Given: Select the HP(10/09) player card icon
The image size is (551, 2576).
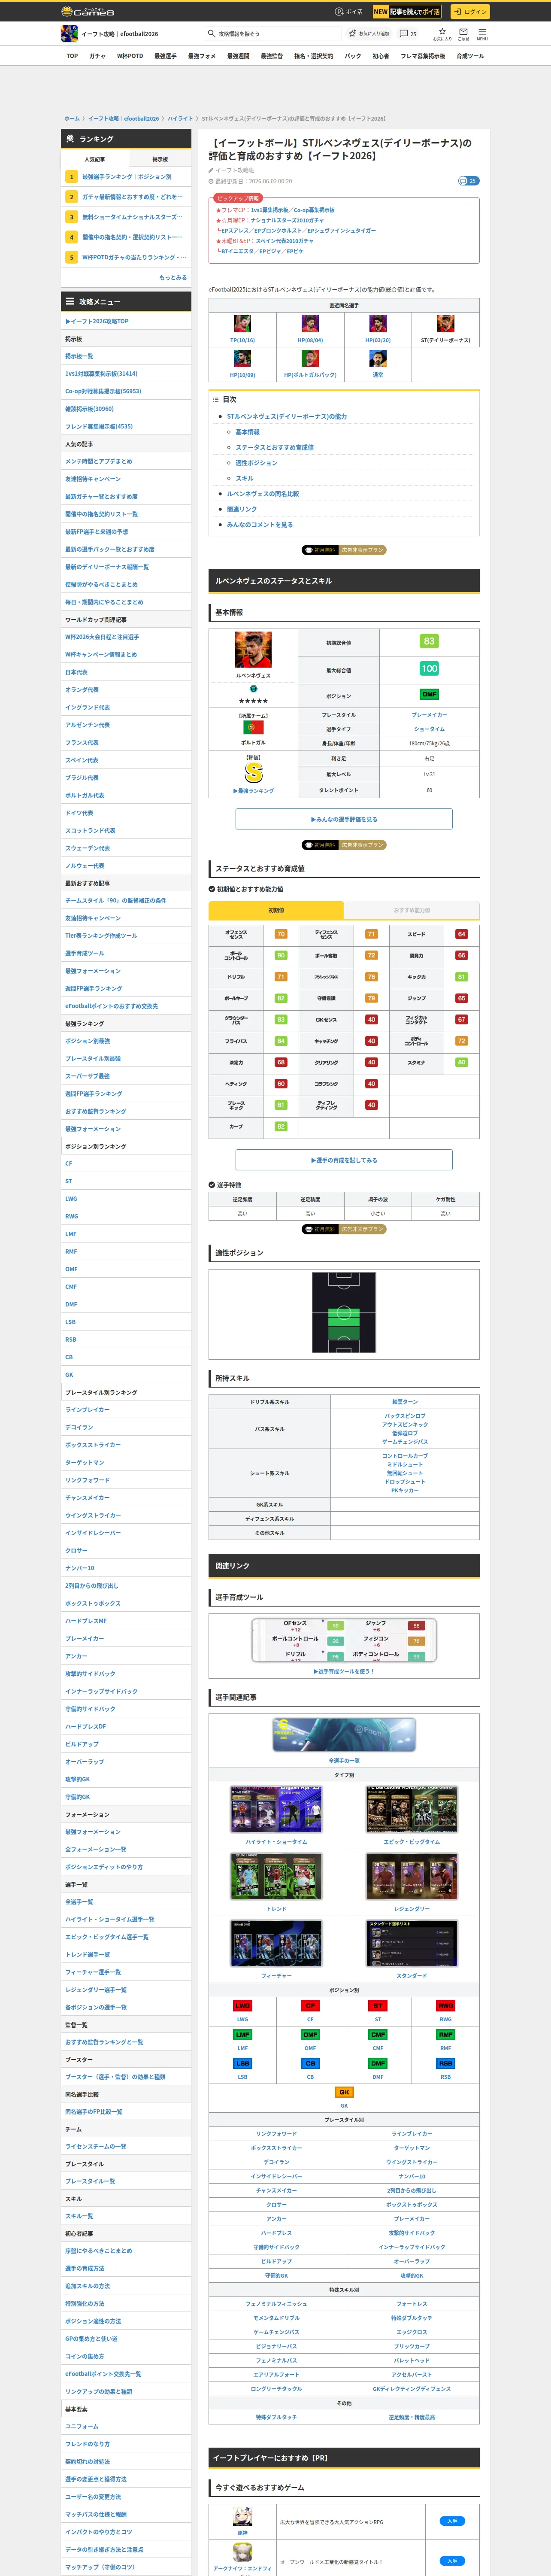Looking at the screenshot, I should coord(242,358).
